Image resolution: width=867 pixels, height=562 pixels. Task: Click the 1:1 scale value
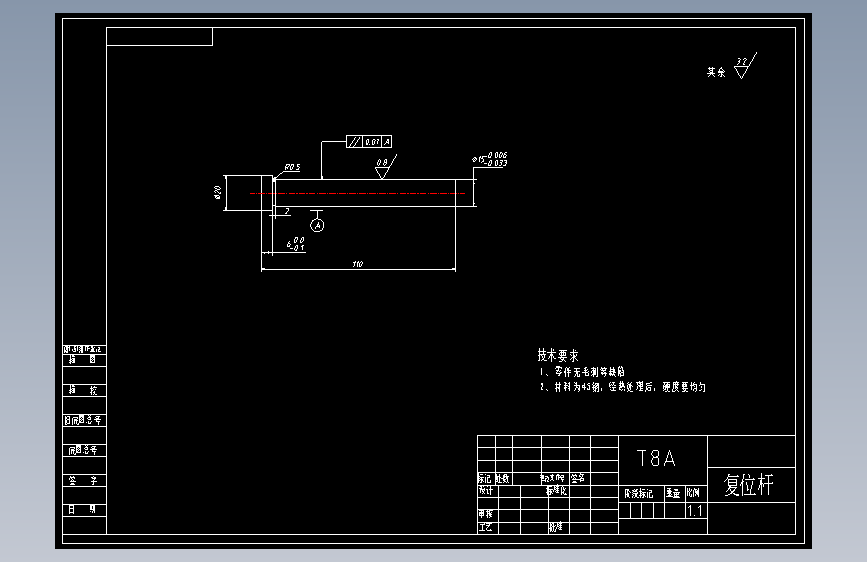[x=695, y=511]
